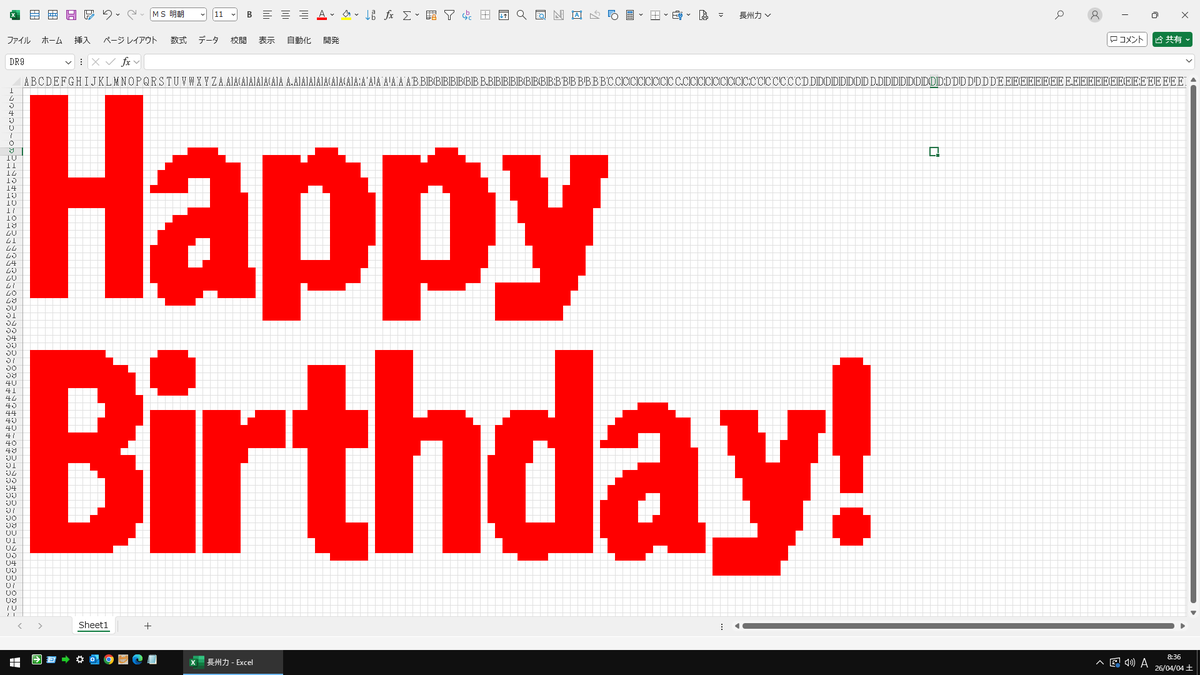Show hidden tray icons with the chevron
The width and height of the screenshot is (1200, 675).
click(1100, 661)
